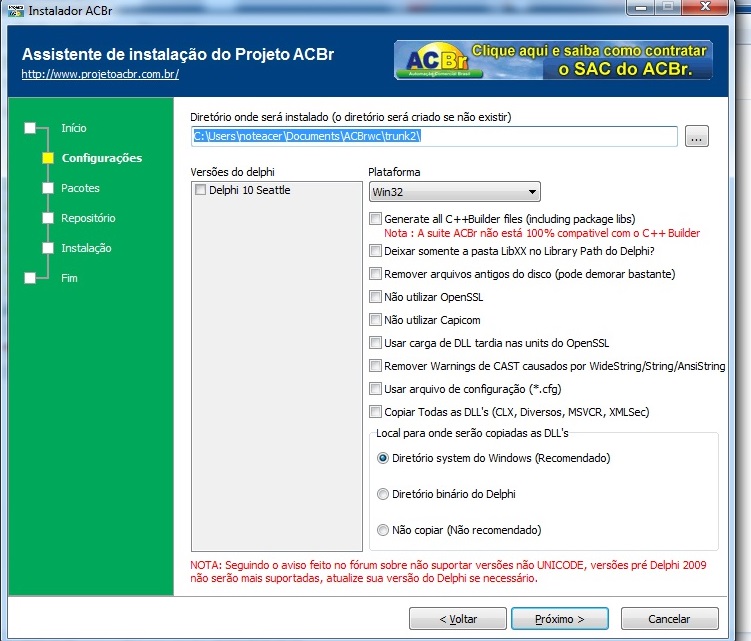Check the Delphi 10 Seattle version
The image size is (751, 641).
201,190
